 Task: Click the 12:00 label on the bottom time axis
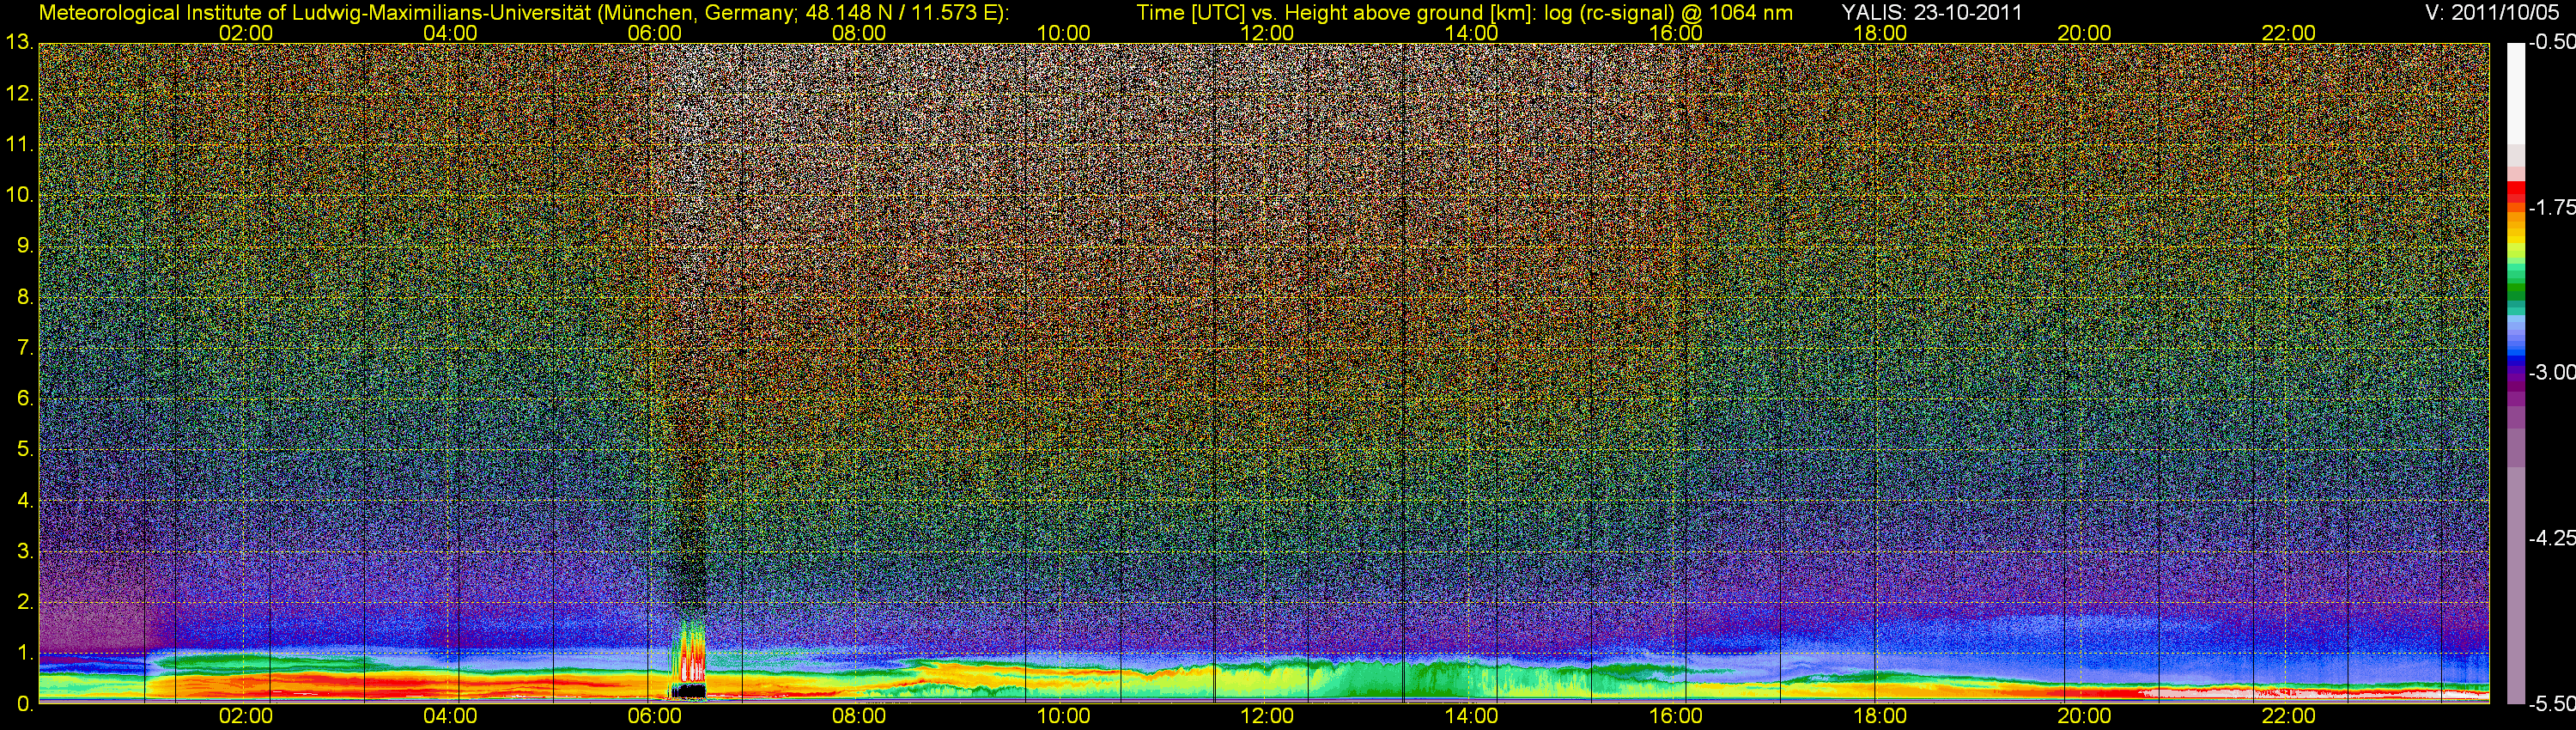(x=1267, y=716)
